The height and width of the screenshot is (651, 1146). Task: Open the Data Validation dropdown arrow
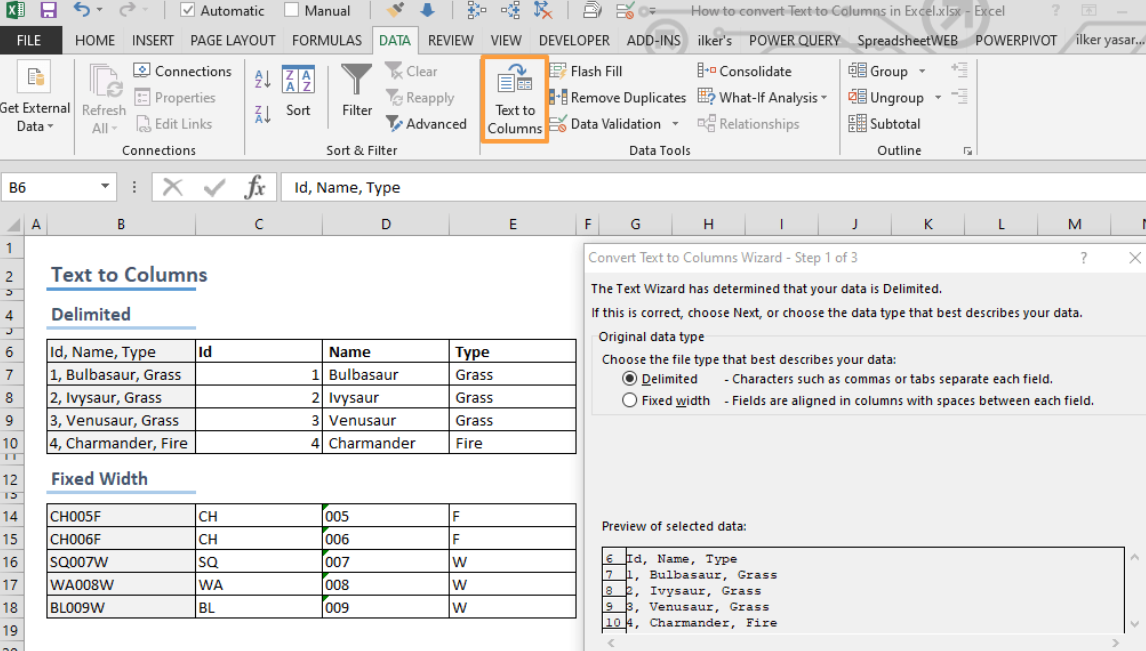[x=675, y=123]
